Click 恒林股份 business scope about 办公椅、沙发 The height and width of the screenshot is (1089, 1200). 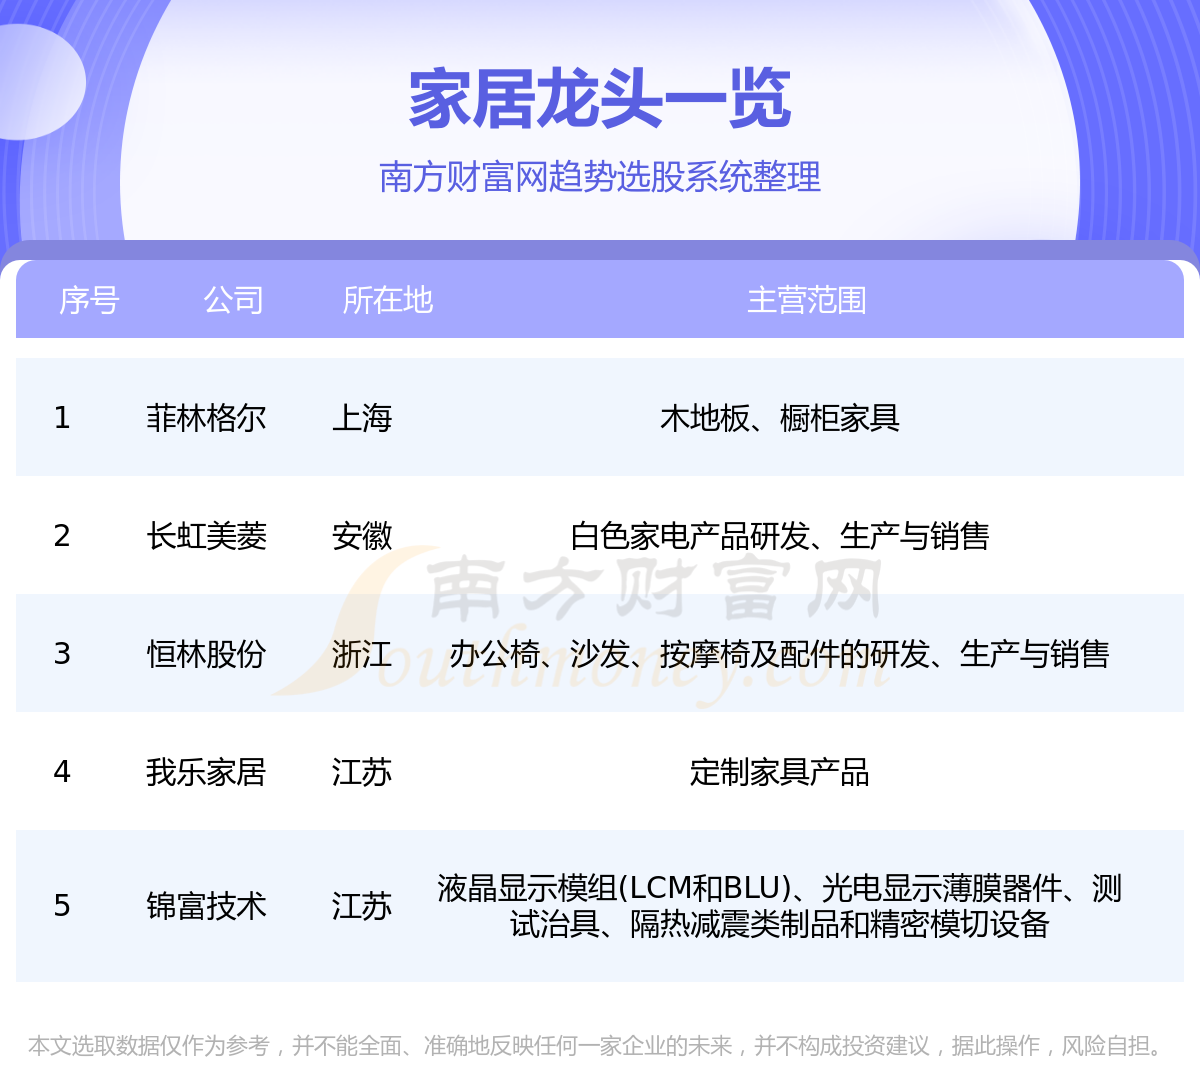(x=780, y=653)
